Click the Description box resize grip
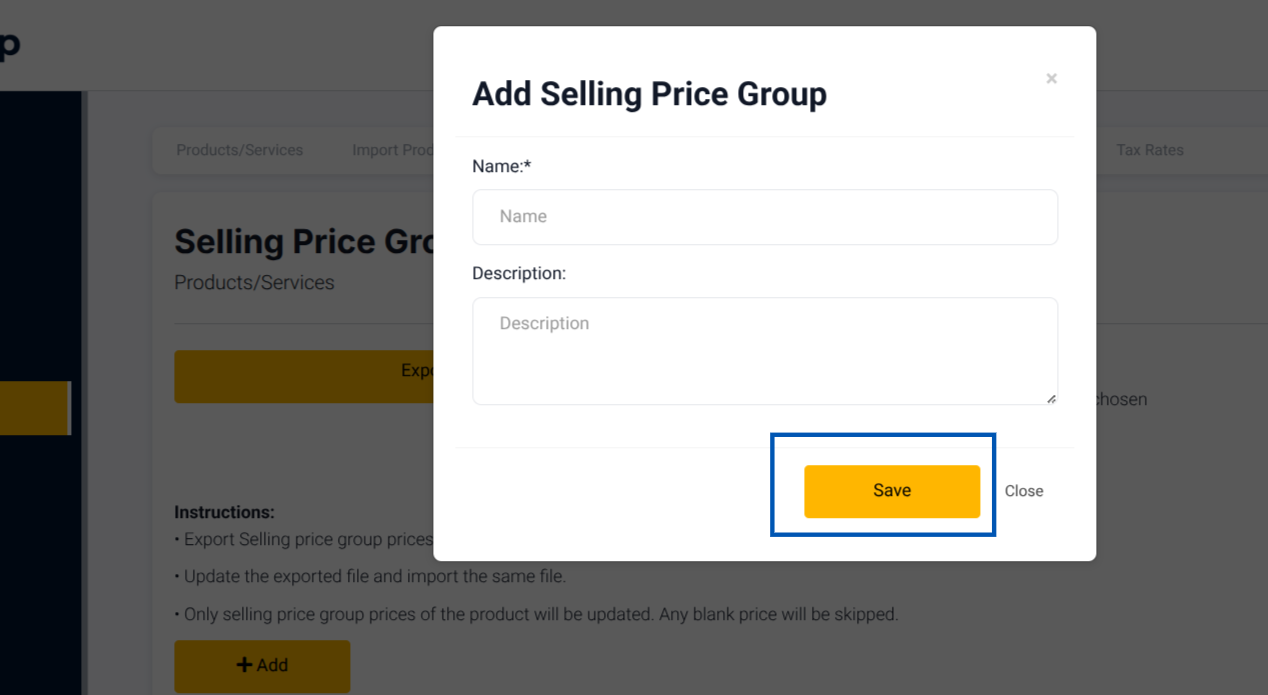The width and height of the screenshot is (1268, 695). click(x=1051, y=398)
